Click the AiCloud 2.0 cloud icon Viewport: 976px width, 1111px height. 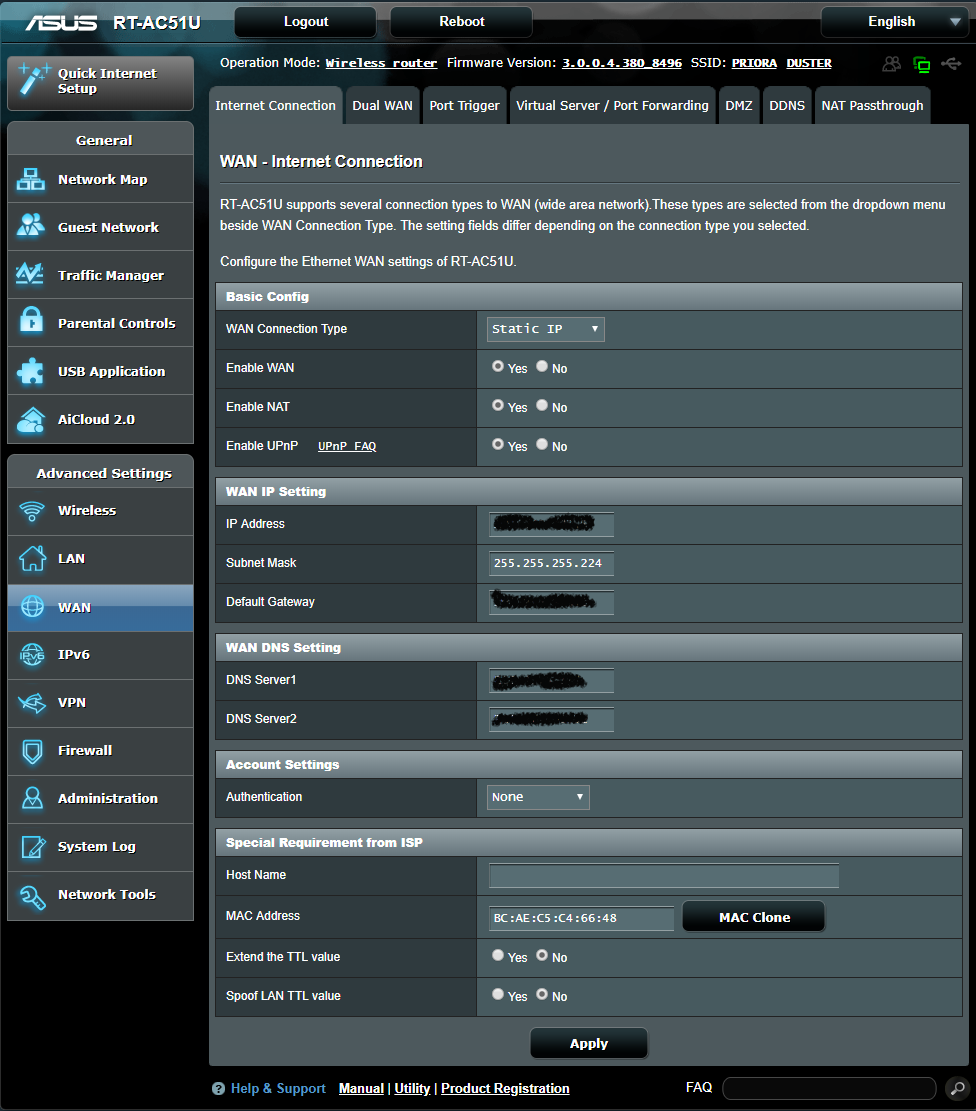pos(30,419)
